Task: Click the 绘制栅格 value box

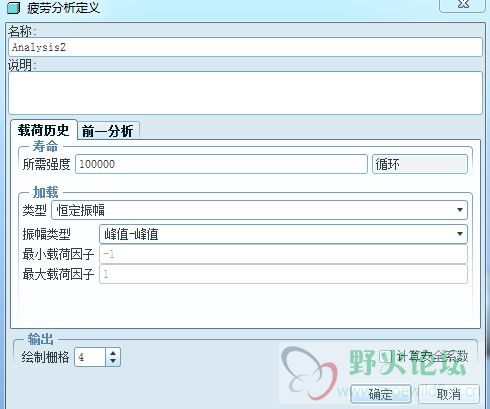Action: pyautogui.click(x=90, y=357)
